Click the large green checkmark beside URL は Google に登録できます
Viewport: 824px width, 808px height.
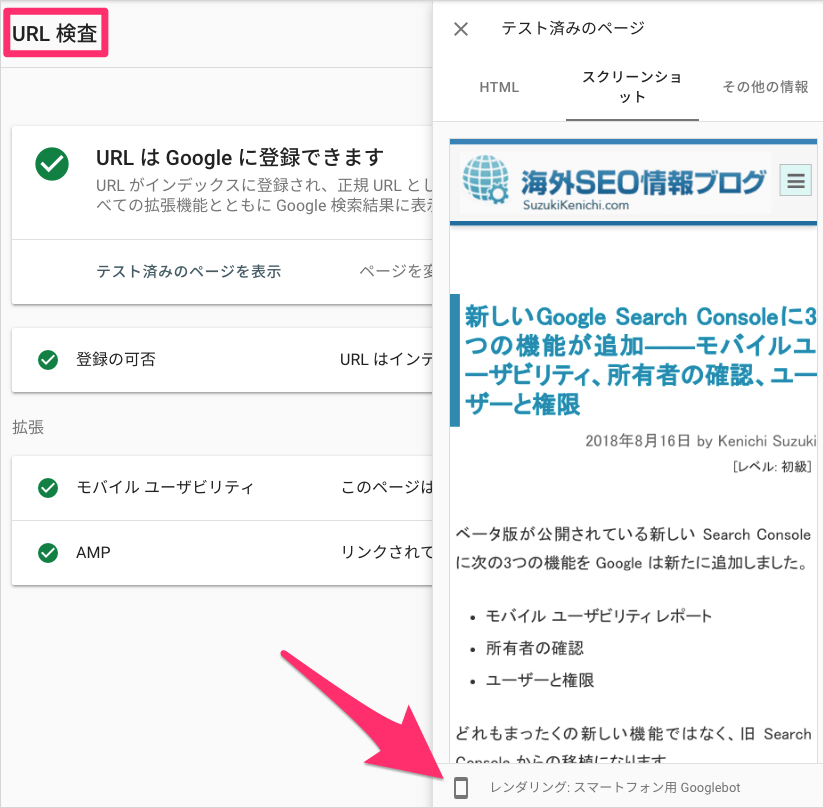pyautogui.click(x=52, y=164)
